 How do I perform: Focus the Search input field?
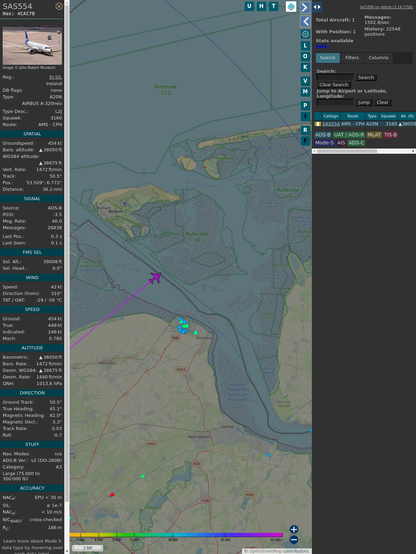[335, 77]
